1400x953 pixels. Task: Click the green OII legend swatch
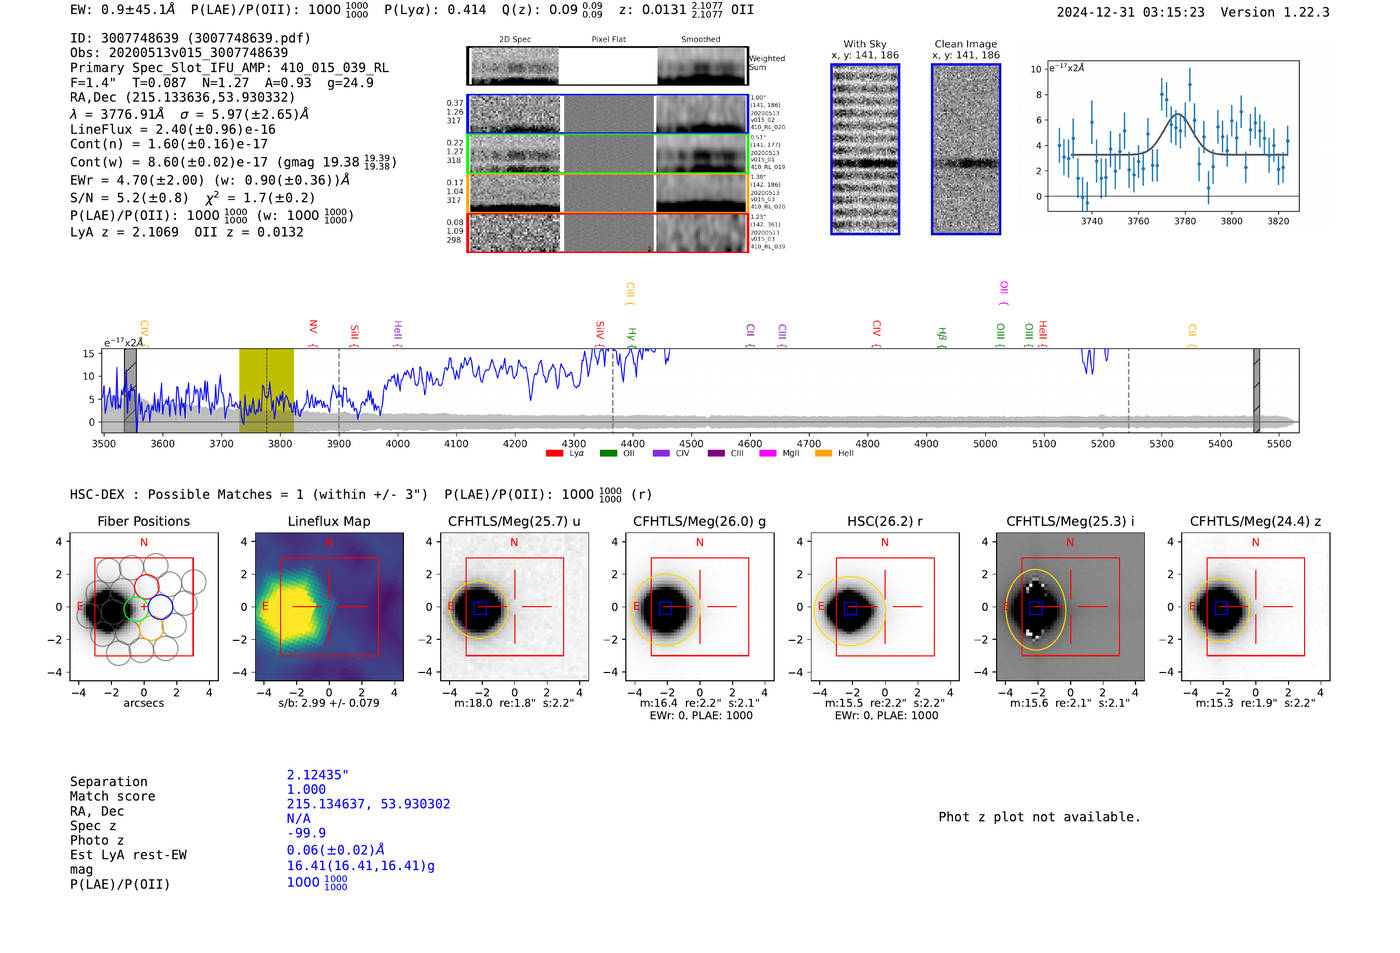pyautogui.click(x=608, y=453)
